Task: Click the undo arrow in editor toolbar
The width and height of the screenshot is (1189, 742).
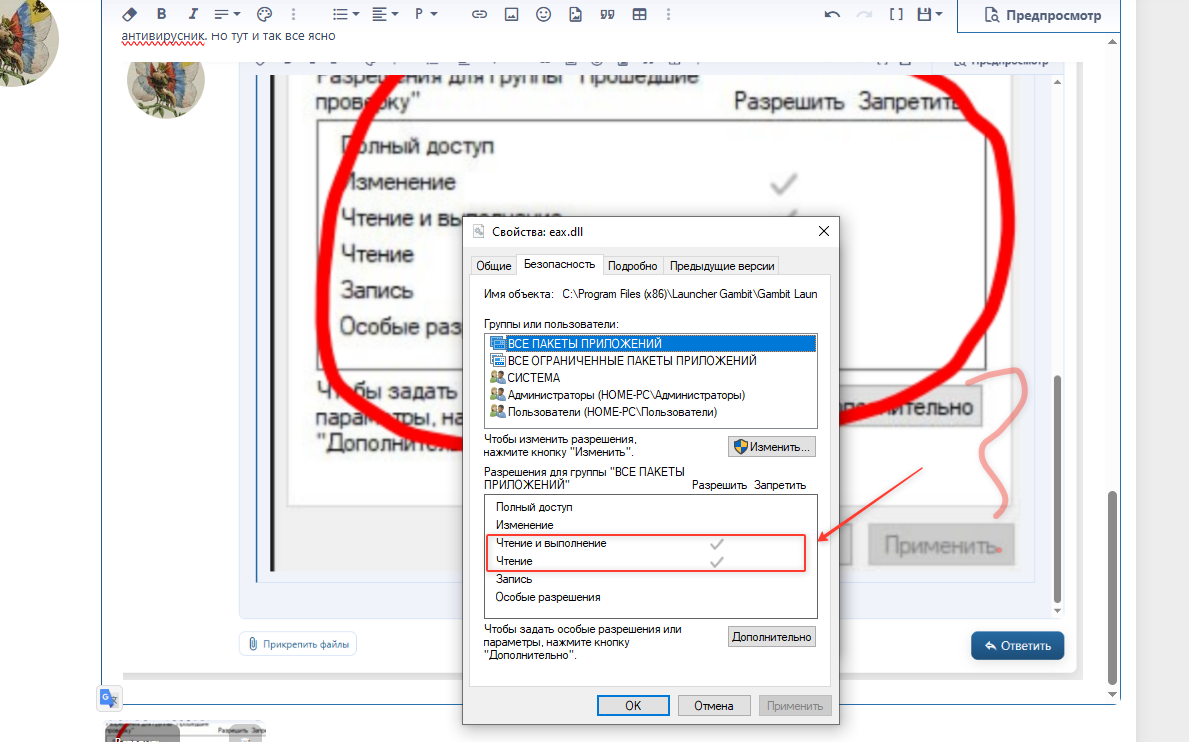Action: [832, 14]
